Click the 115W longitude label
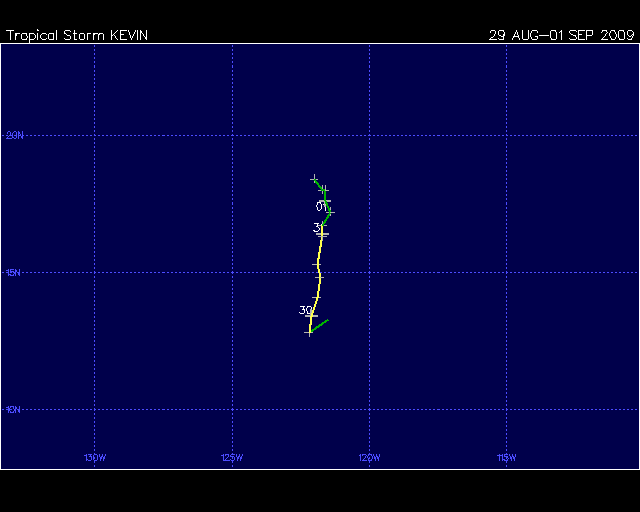This screenshot has height=512, width=640. [x=506, y=458]
